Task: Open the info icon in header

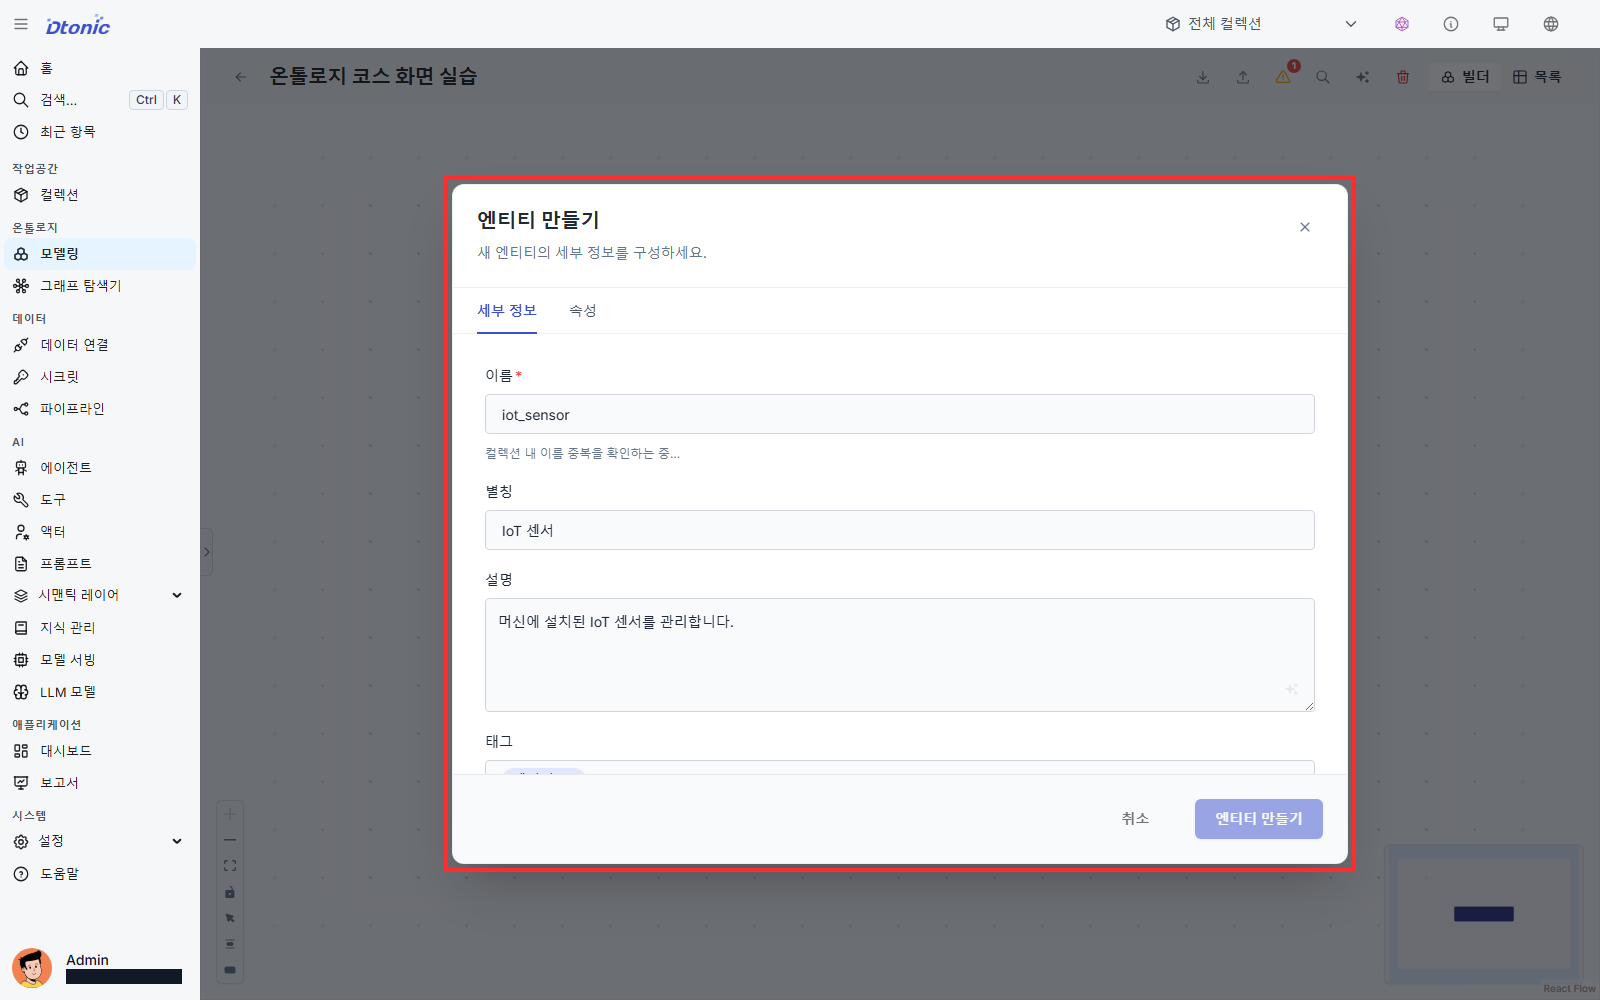Action: click(x=1451, y=24)
